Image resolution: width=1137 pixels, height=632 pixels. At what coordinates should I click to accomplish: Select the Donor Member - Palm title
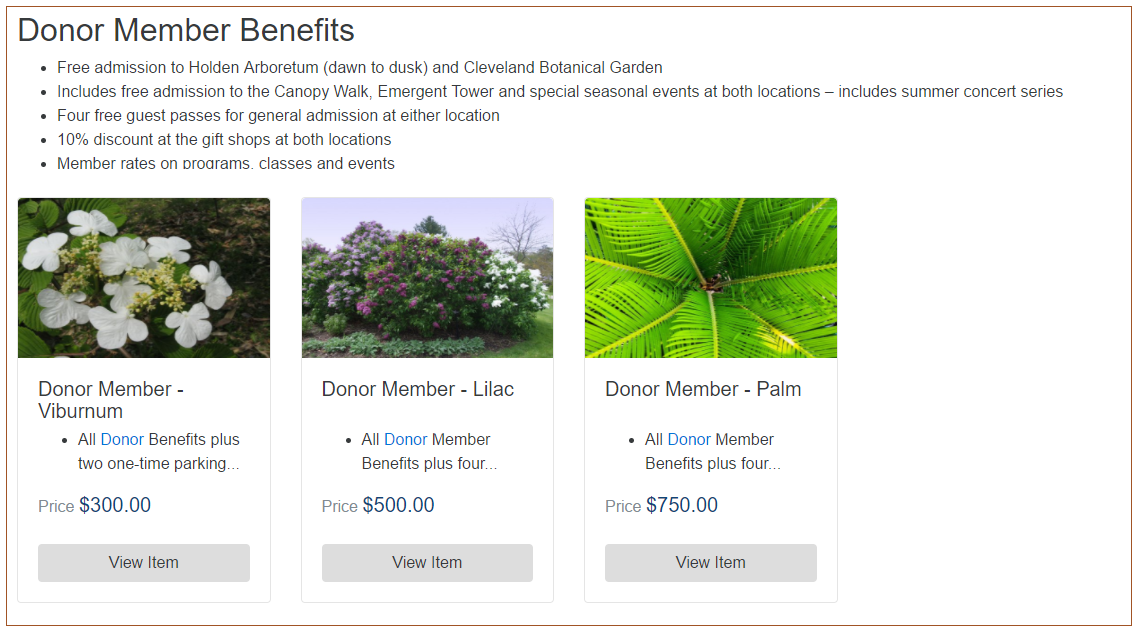pos(703,389)
